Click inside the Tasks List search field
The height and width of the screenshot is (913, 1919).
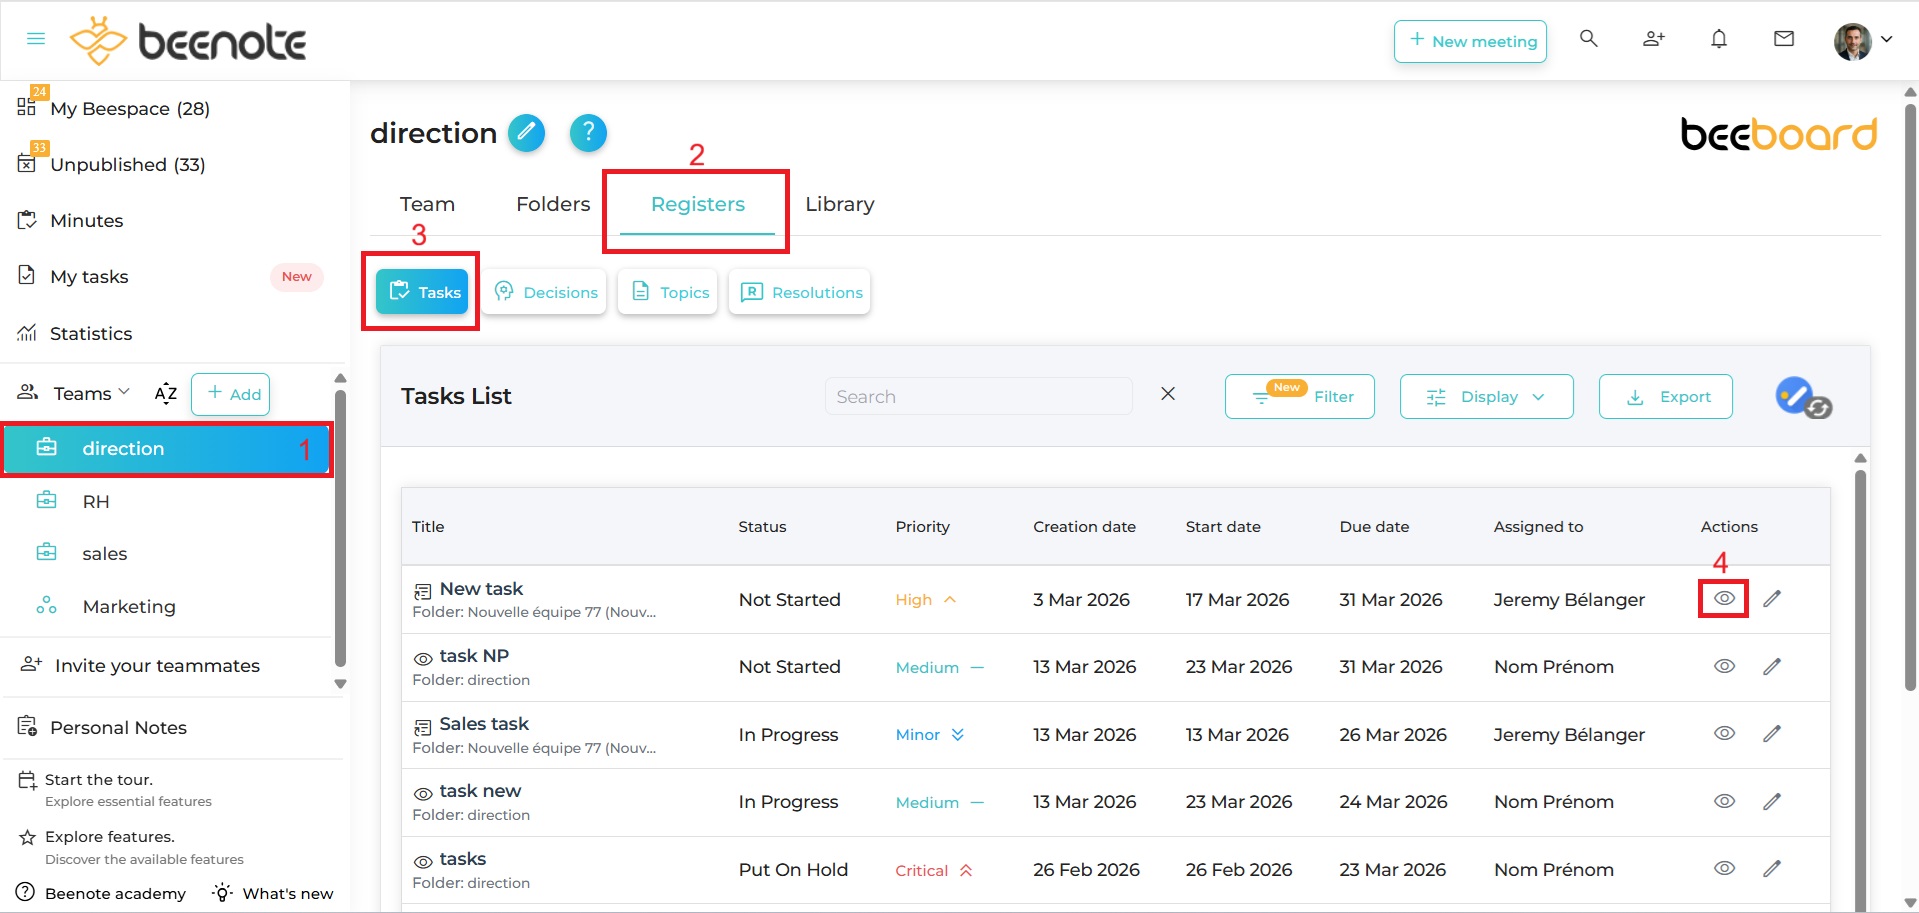point(978,396)
